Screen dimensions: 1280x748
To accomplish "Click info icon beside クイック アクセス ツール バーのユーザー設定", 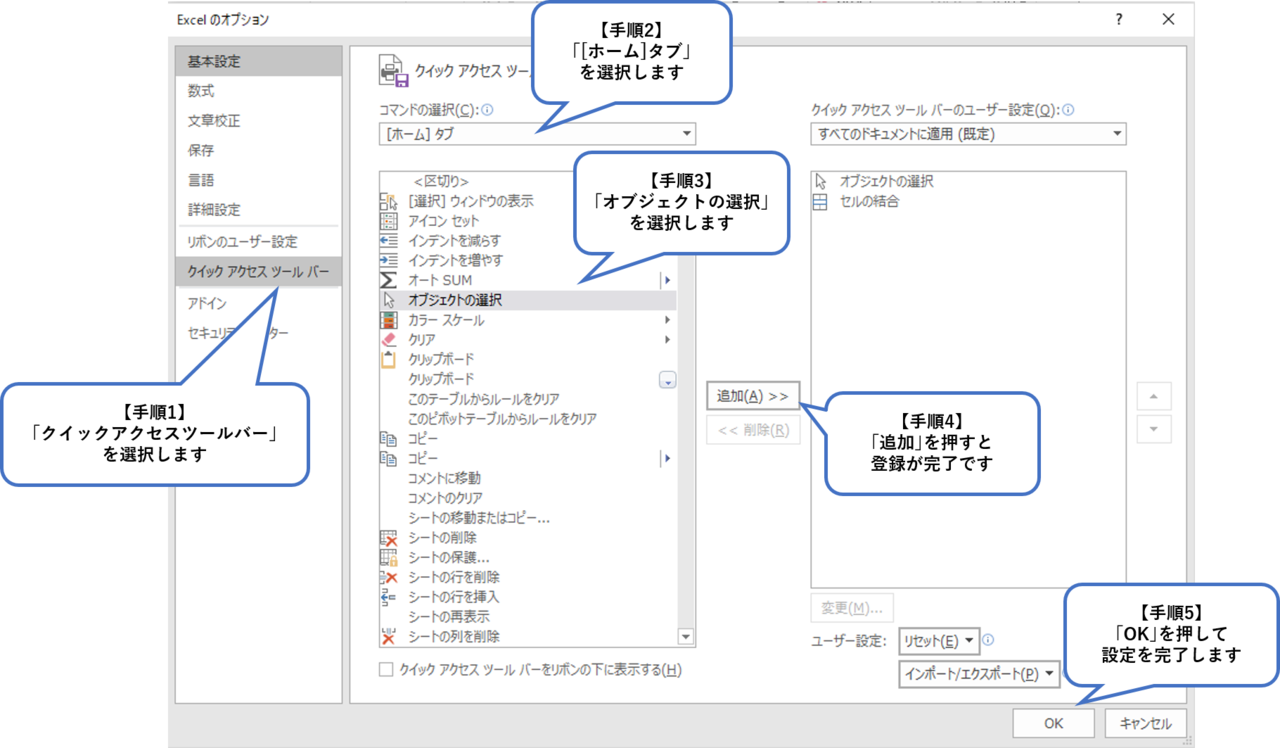I will [x=1068, y=111].
